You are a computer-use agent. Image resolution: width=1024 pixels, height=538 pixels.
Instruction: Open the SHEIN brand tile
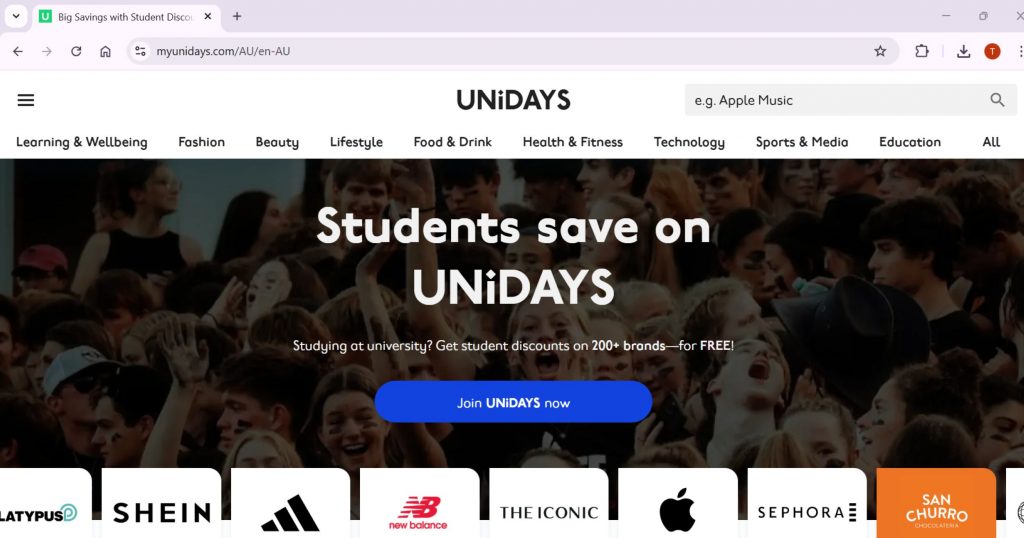point(161,503)
